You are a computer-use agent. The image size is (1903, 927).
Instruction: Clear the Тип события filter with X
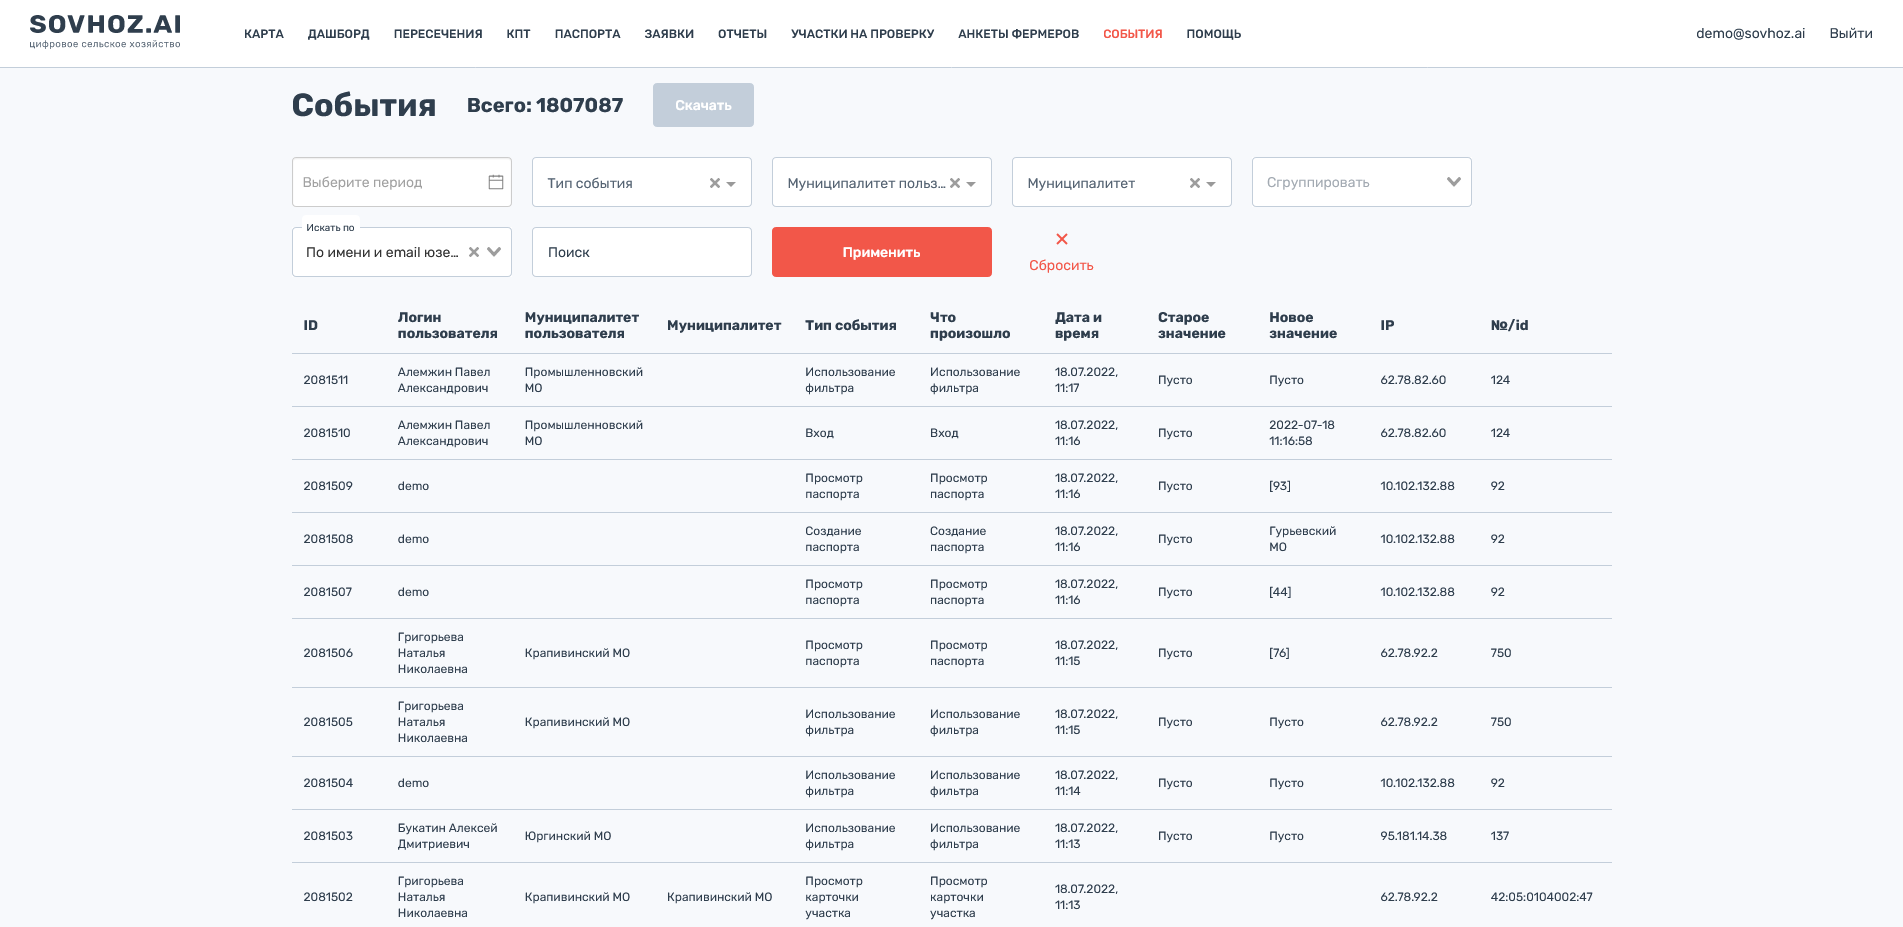pyautogui.click(x=714, y=183)
